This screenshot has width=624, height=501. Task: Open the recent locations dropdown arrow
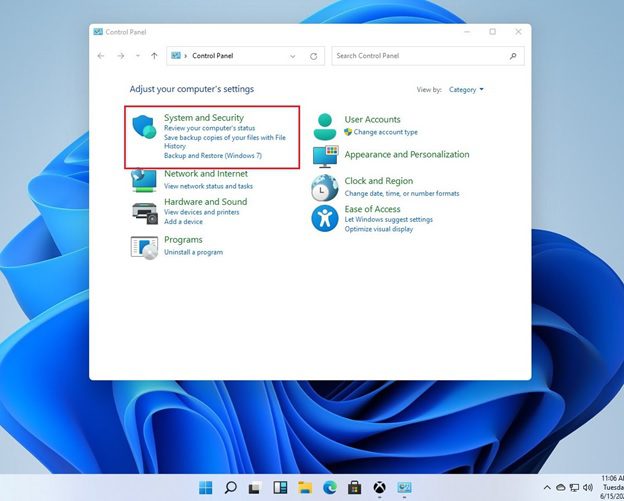[x=138, y=56]
